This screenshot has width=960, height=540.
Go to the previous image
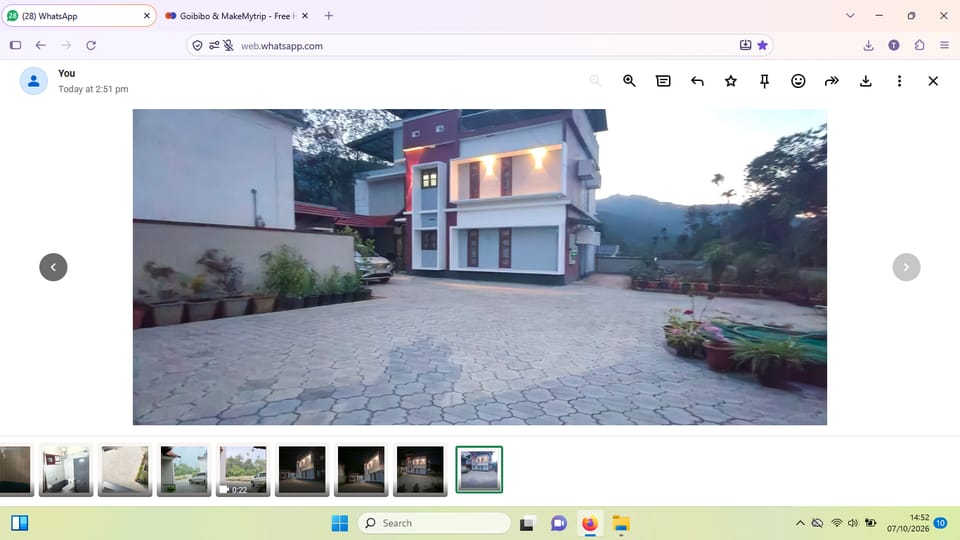tap(53, 267)
